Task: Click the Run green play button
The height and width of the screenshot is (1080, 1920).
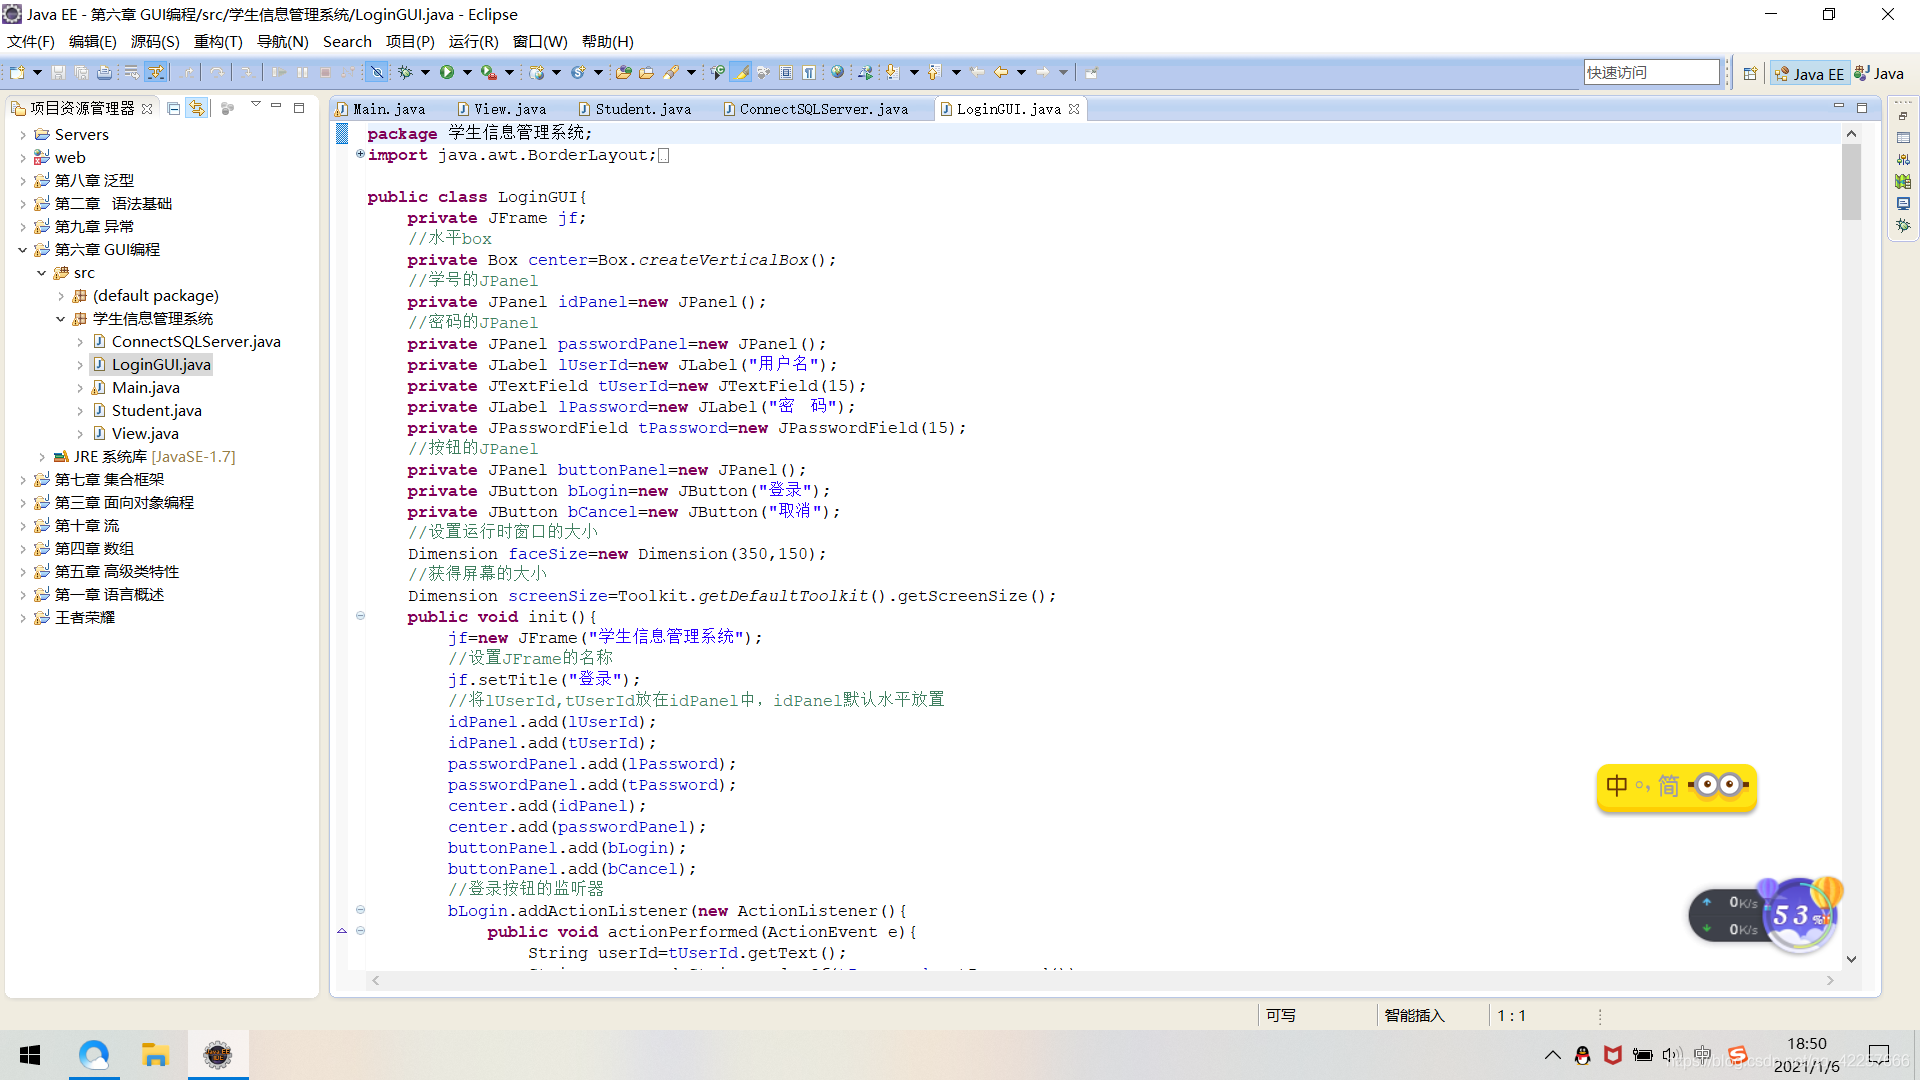Action: point(447,72)
